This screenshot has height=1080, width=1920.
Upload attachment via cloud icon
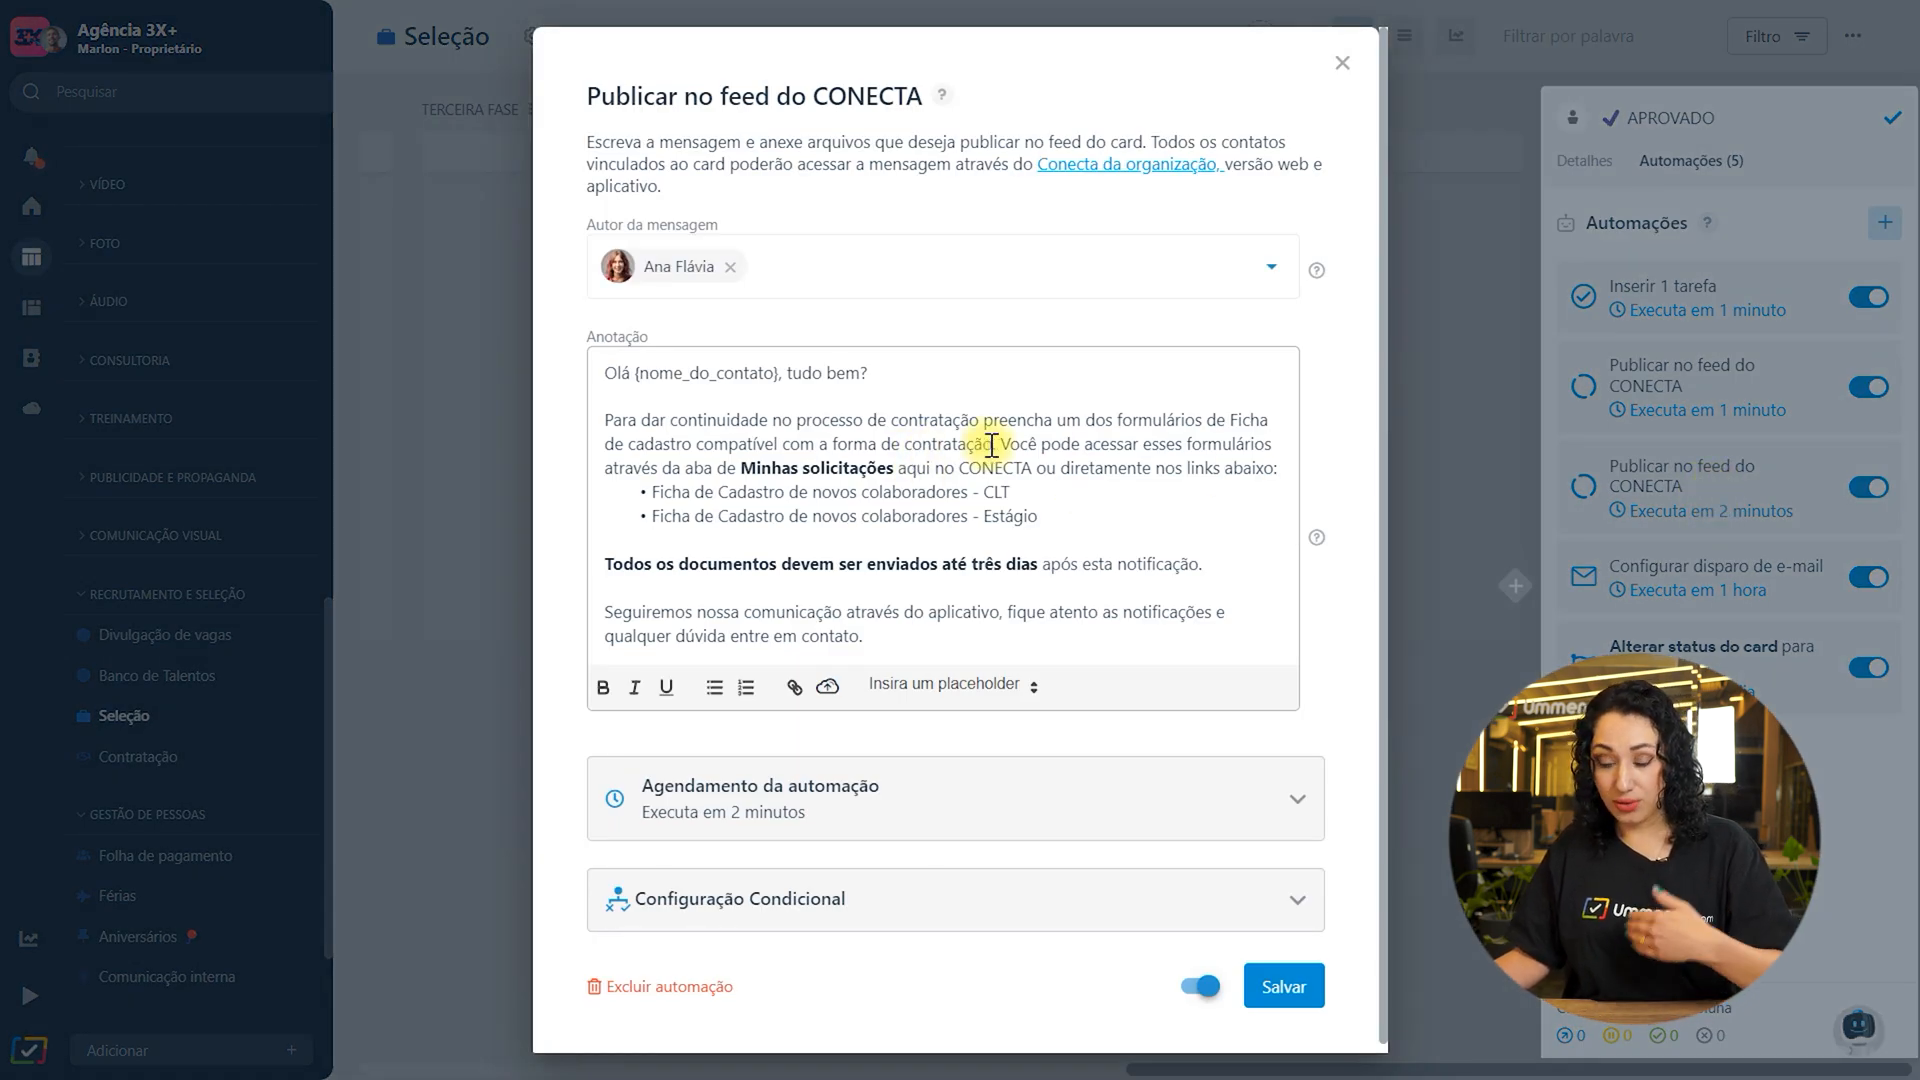tap(827, 686)
